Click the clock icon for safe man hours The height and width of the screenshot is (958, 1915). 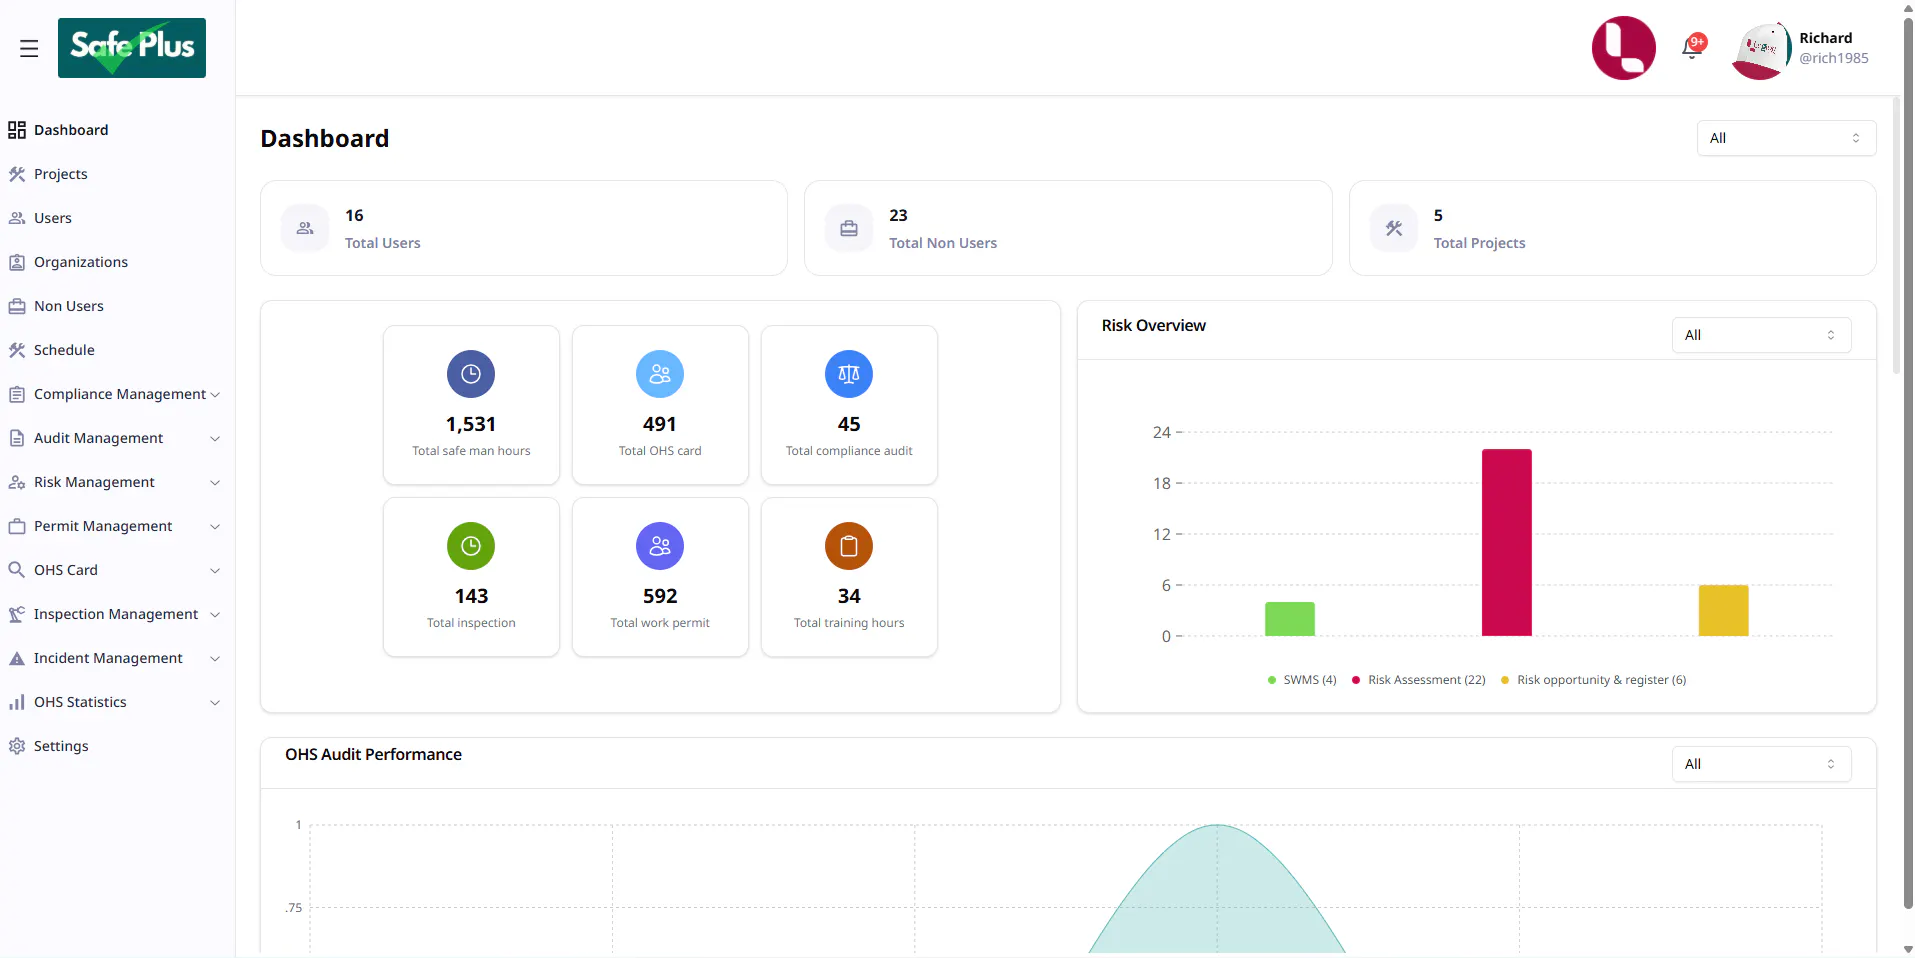[x=471, y=374]
